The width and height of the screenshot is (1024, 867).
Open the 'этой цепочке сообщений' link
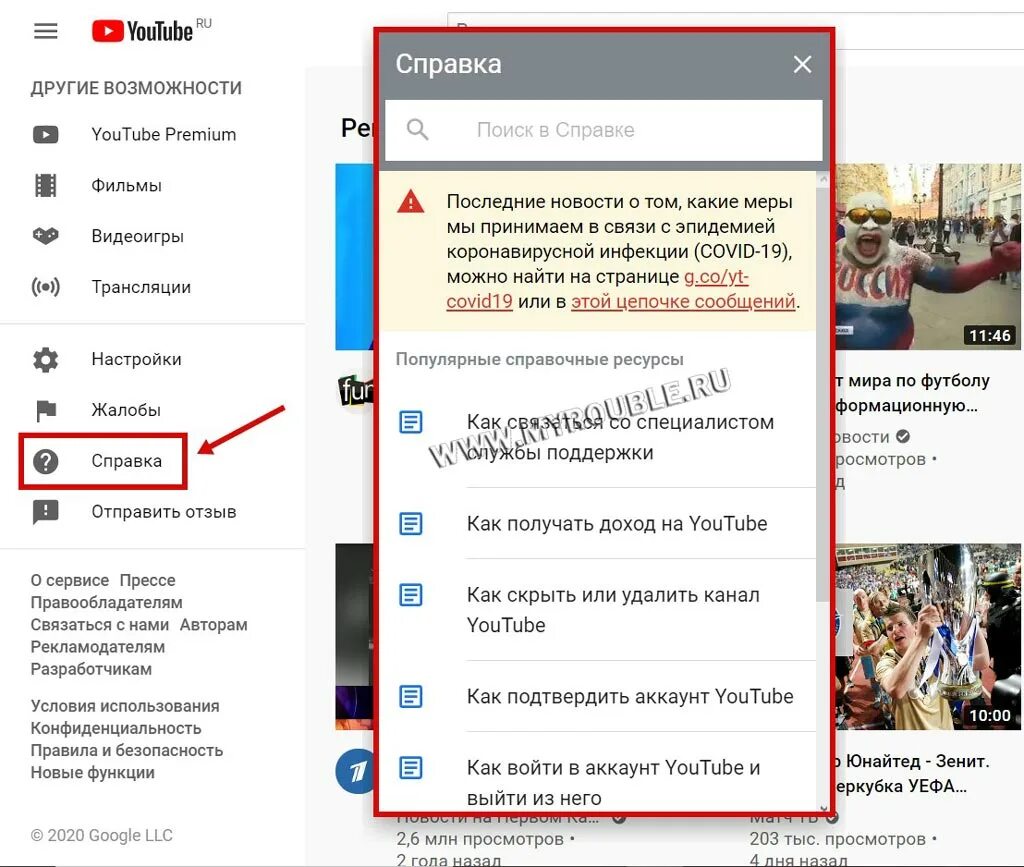pos(683,302)
